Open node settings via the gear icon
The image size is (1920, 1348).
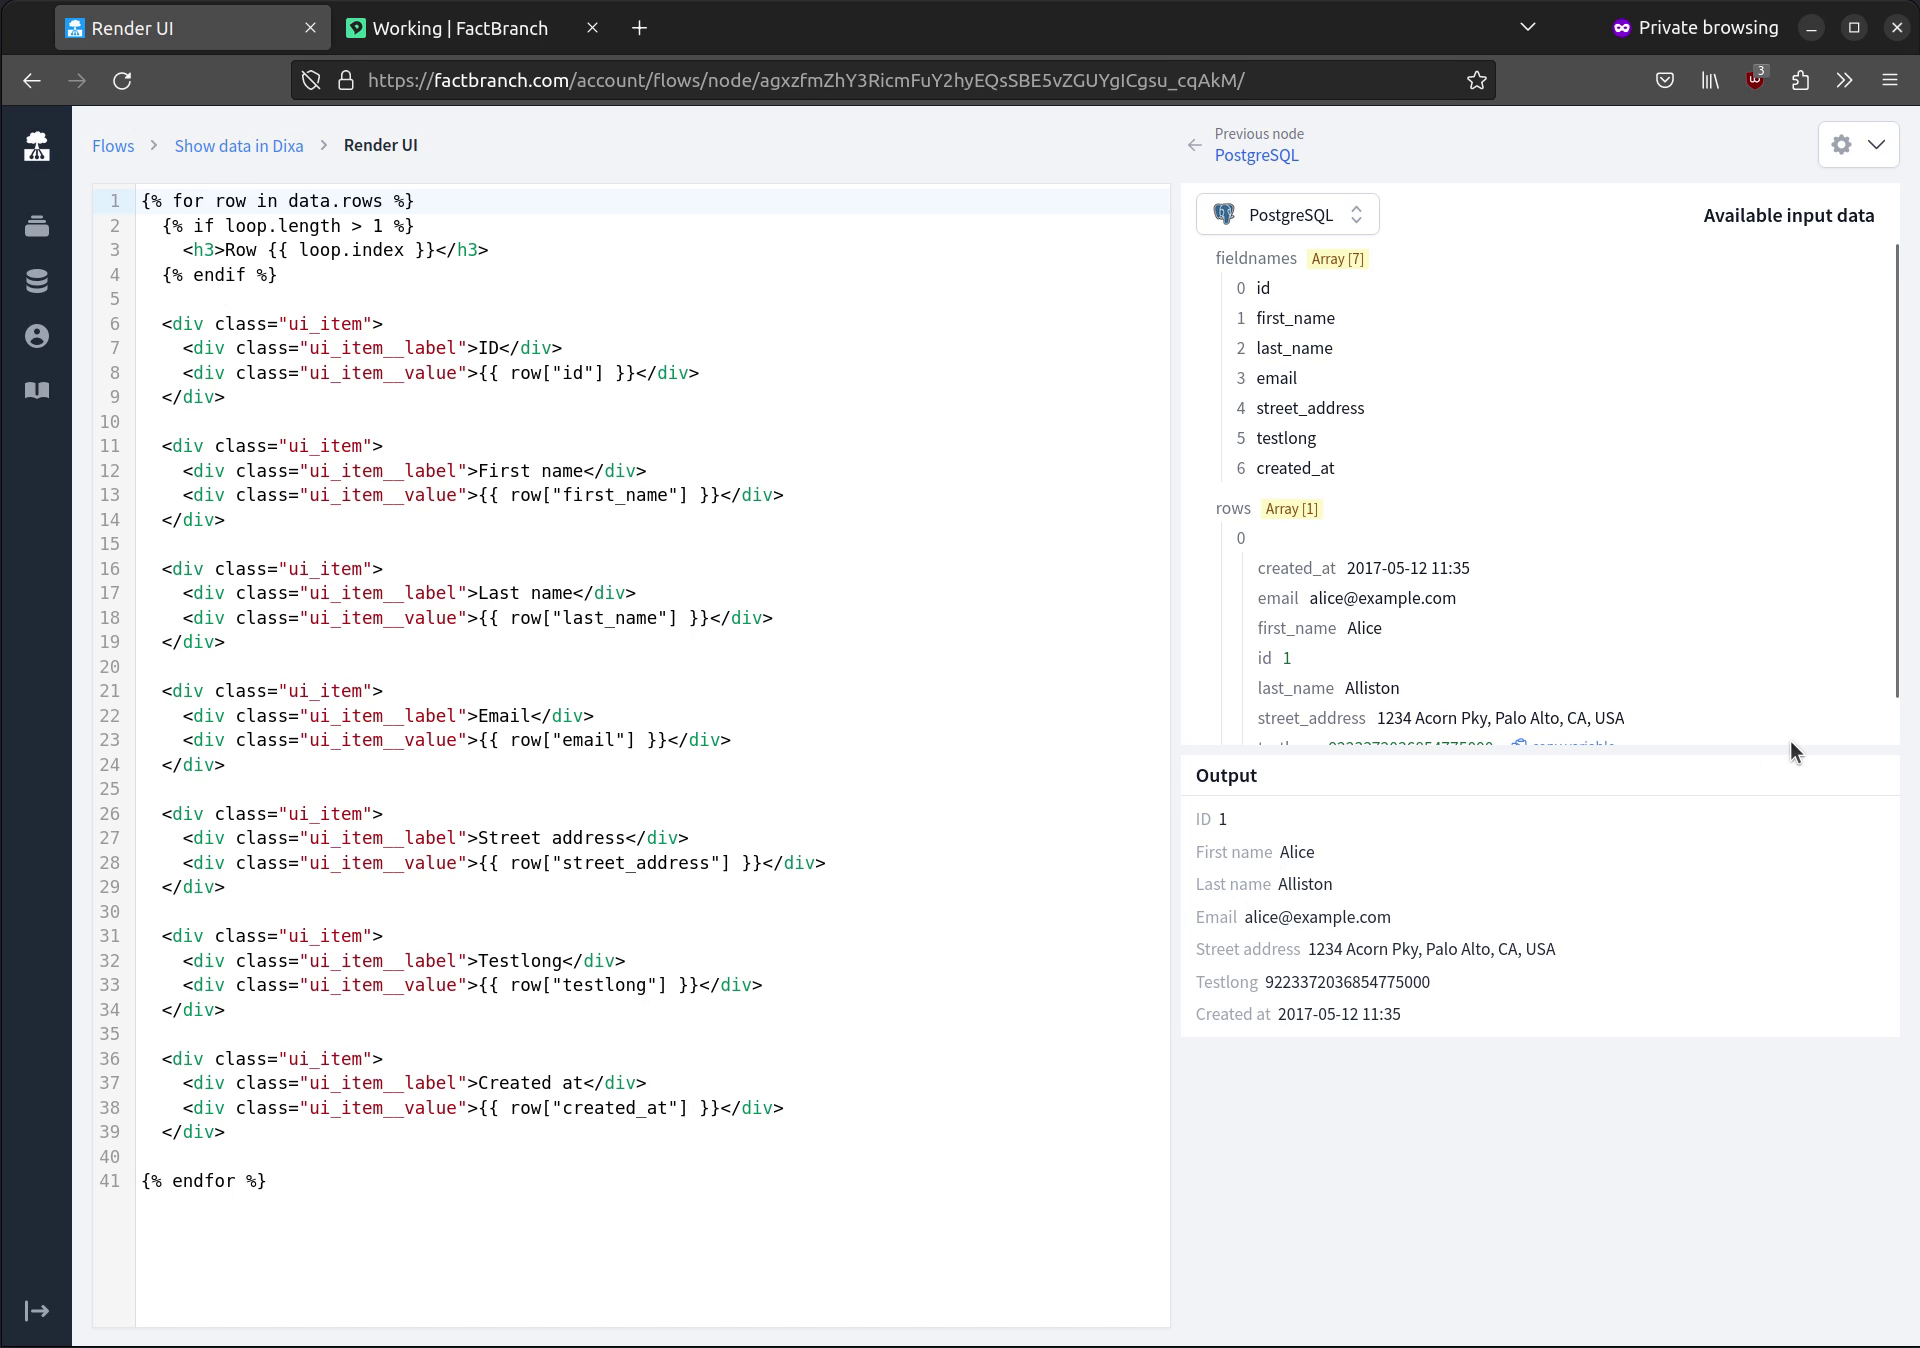coord(1841,145)
